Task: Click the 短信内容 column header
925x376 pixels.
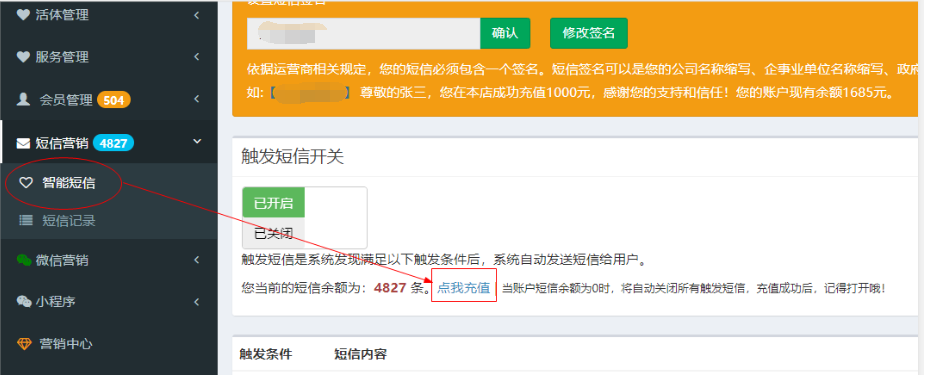Action: pos(360,354)
